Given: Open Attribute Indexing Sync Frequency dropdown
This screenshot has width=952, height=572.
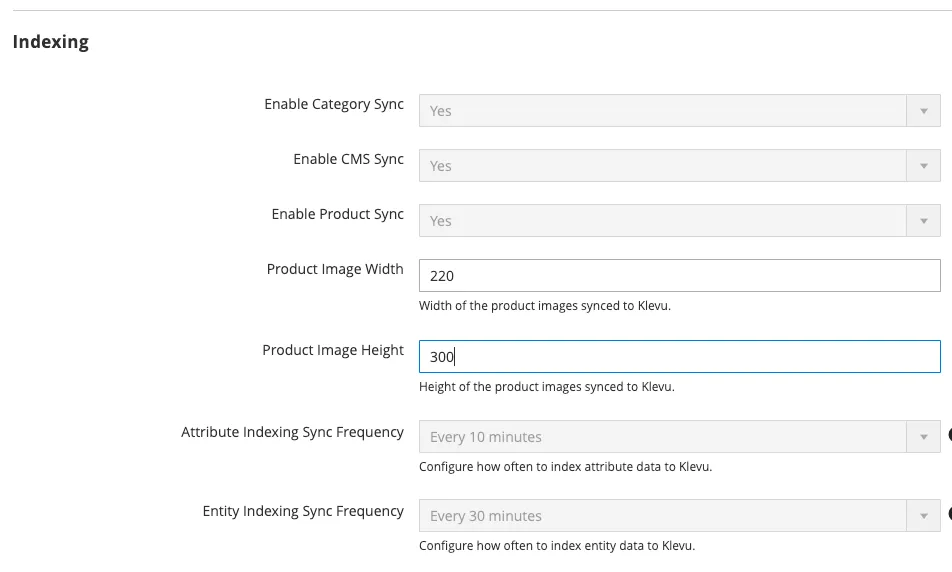Looking at the screenshot, I should click(679, 437).
